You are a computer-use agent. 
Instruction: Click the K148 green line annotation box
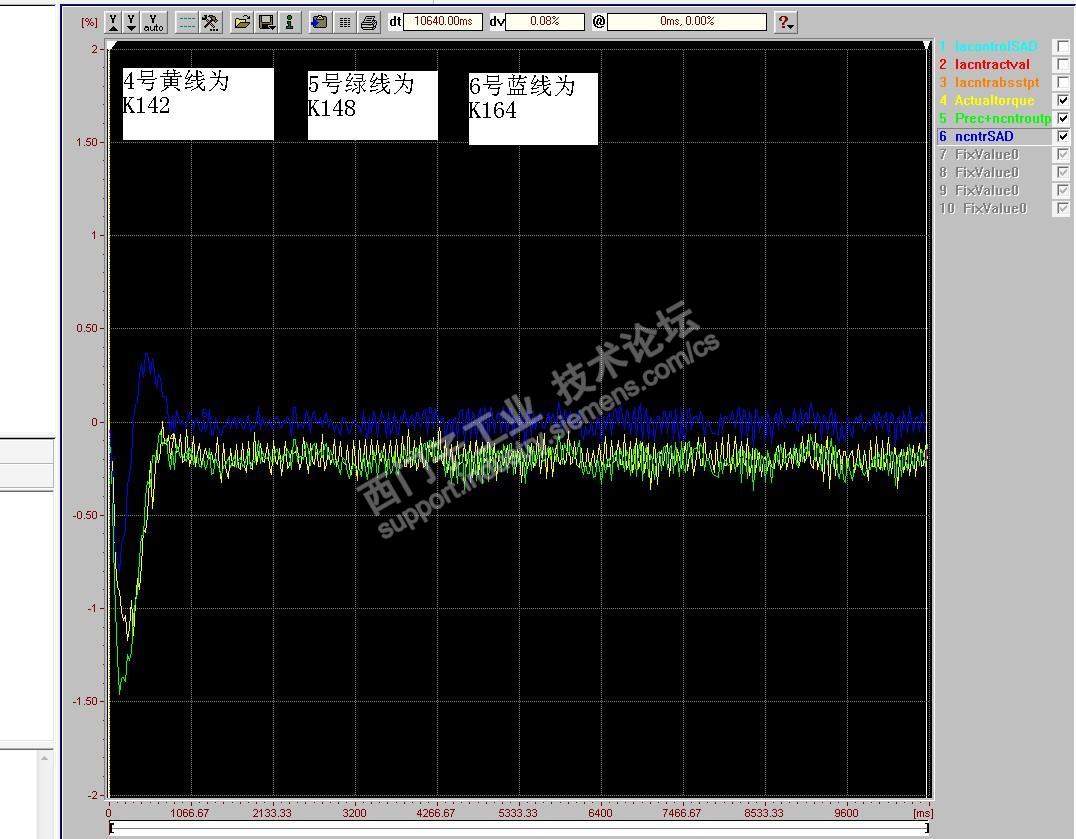373,106
